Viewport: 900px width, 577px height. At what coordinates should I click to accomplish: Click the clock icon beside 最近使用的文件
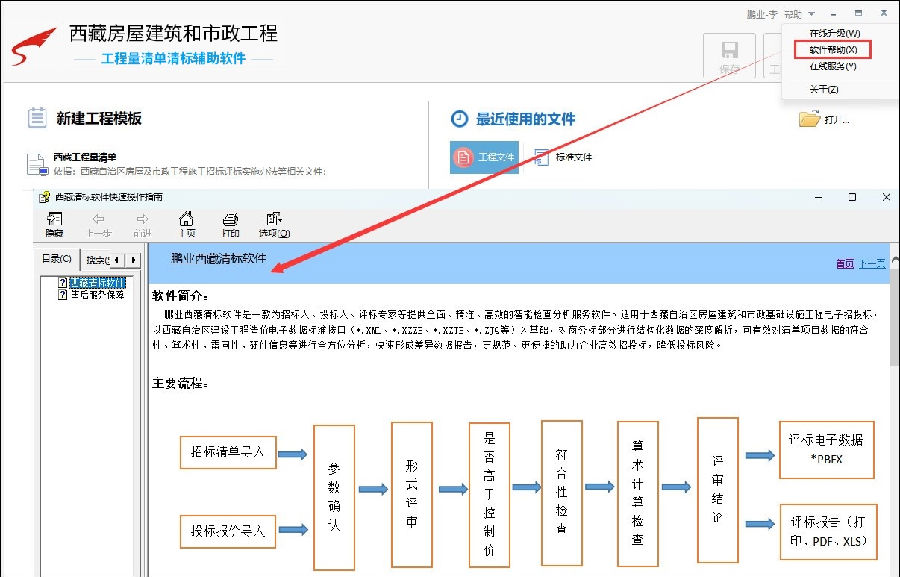click(x=458, y=118)
